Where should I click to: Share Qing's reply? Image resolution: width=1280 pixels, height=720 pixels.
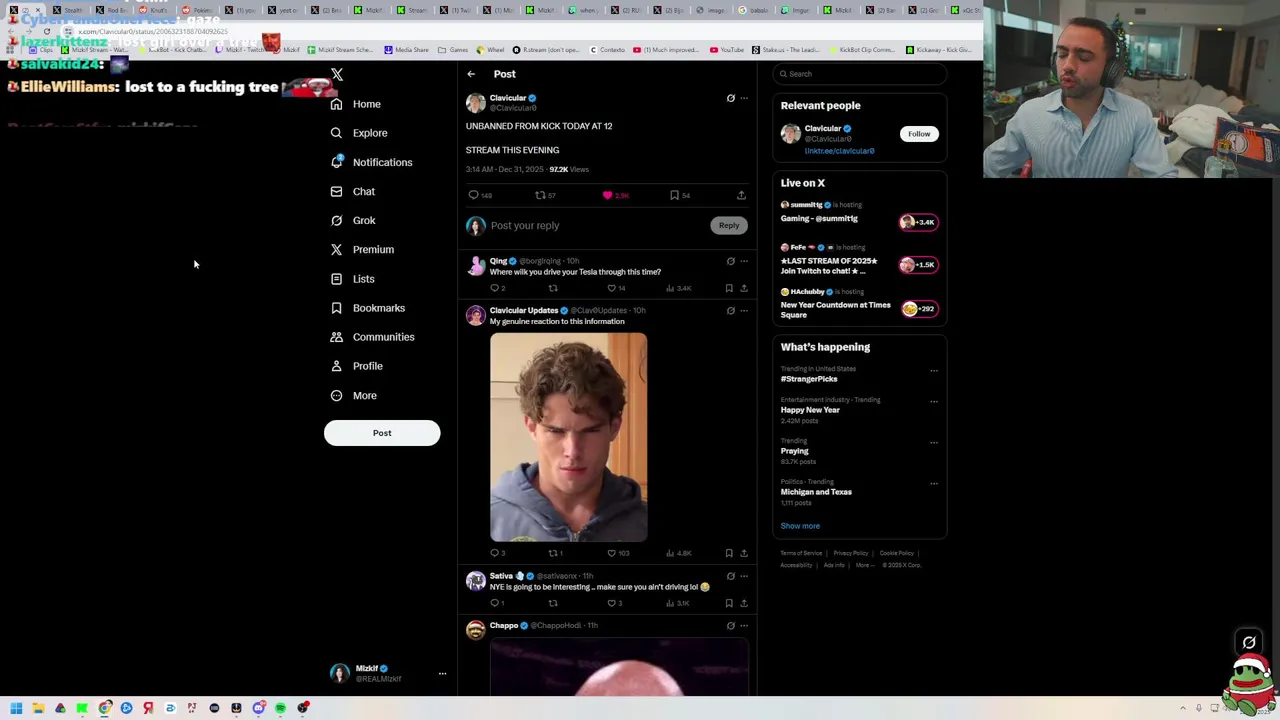point(743,288)
